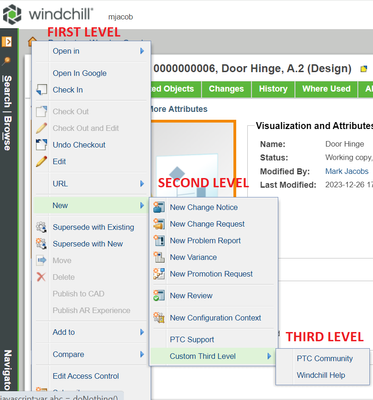
Task: Click the Edit pencil icon
Action: (41, 161)
